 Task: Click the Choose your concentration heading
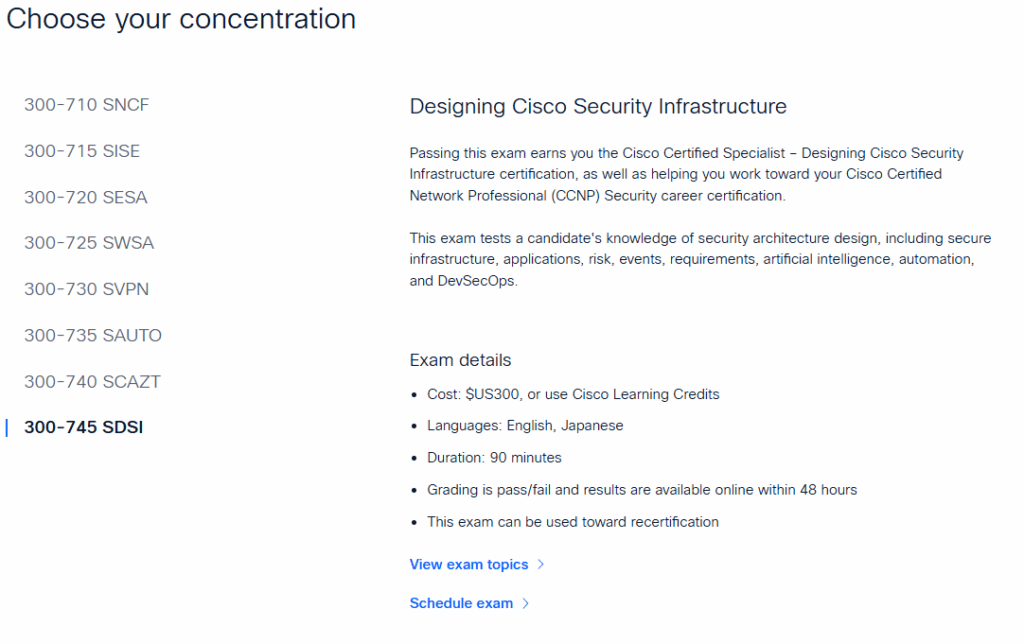(181, 19)
